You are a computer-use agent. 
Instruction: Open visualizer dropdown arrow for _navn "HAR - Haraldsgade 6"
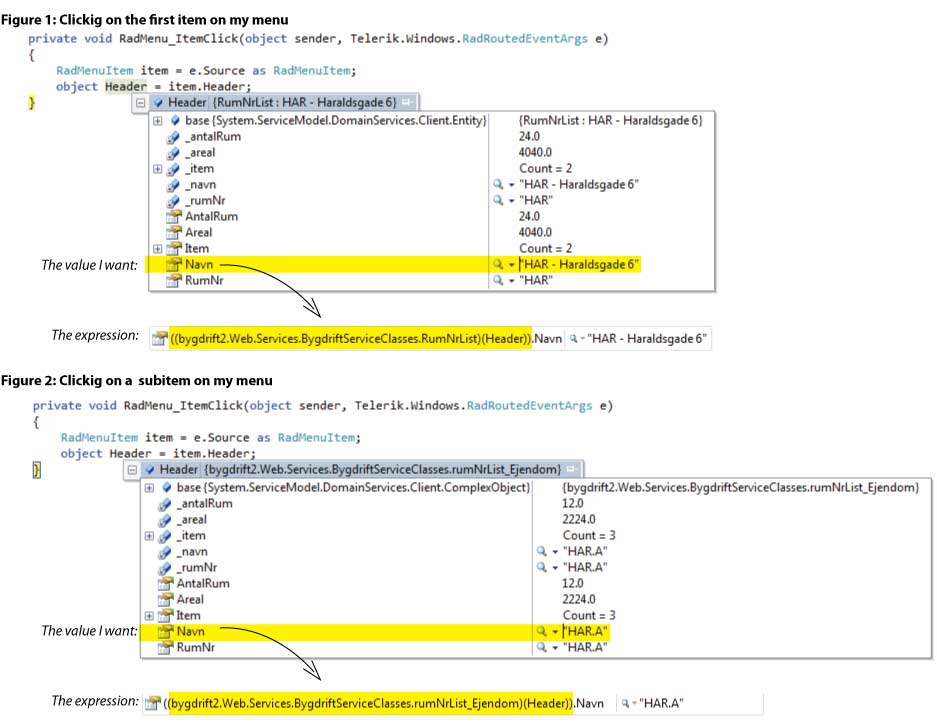click(511, 185)
